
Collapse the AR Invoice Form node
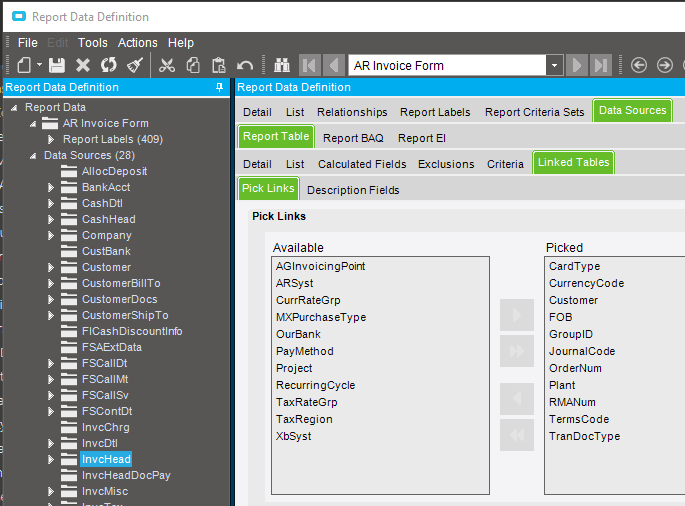click(x=33, y=123)
